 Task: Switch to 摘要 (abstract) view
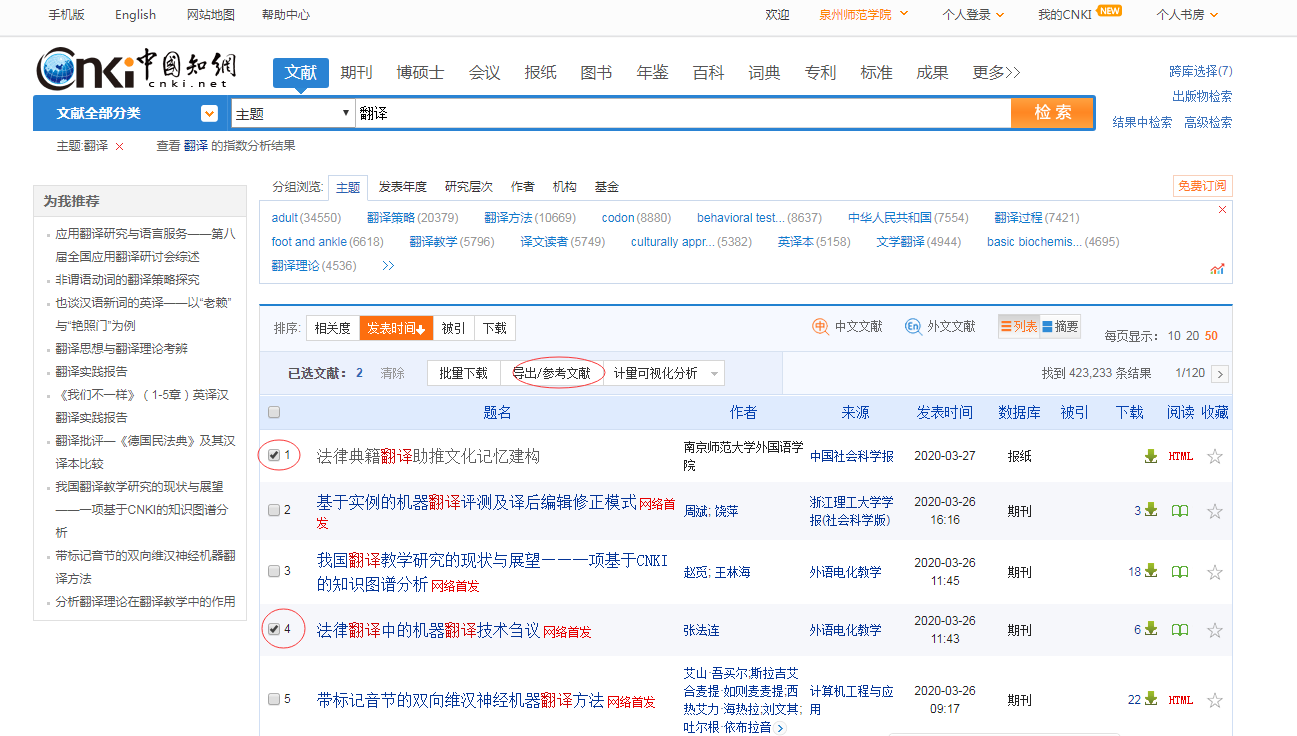[1060, 326]
